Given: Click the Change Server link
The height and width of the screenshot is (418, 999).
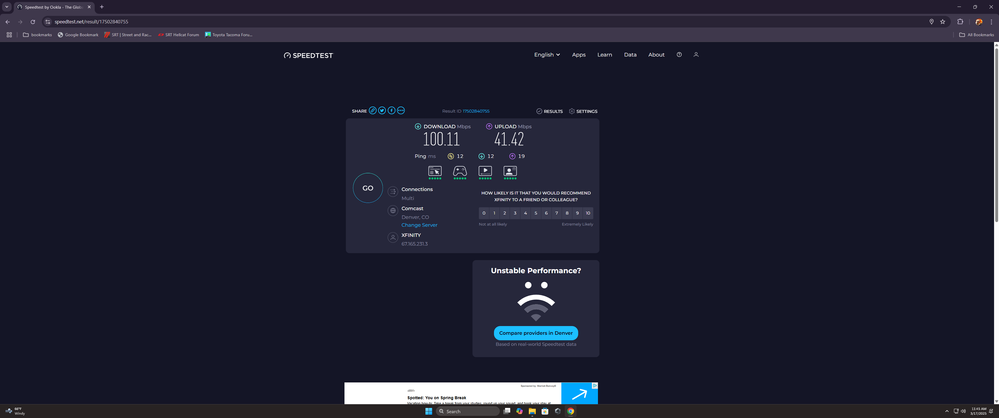Looking at the screenshot, I should pyautogui.click(x=419, y=225).
